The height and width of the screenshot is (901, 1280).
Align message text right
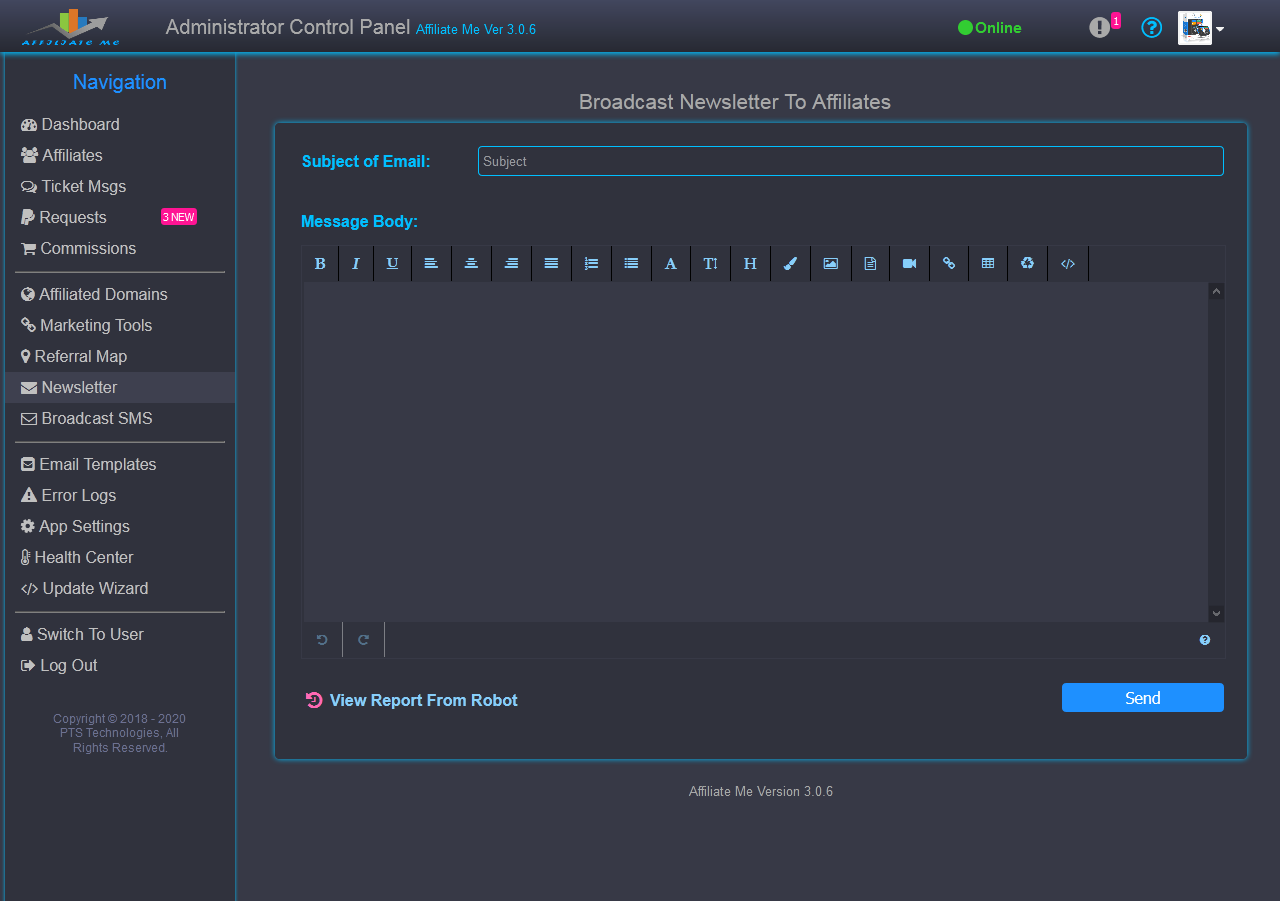click(511, 264)
